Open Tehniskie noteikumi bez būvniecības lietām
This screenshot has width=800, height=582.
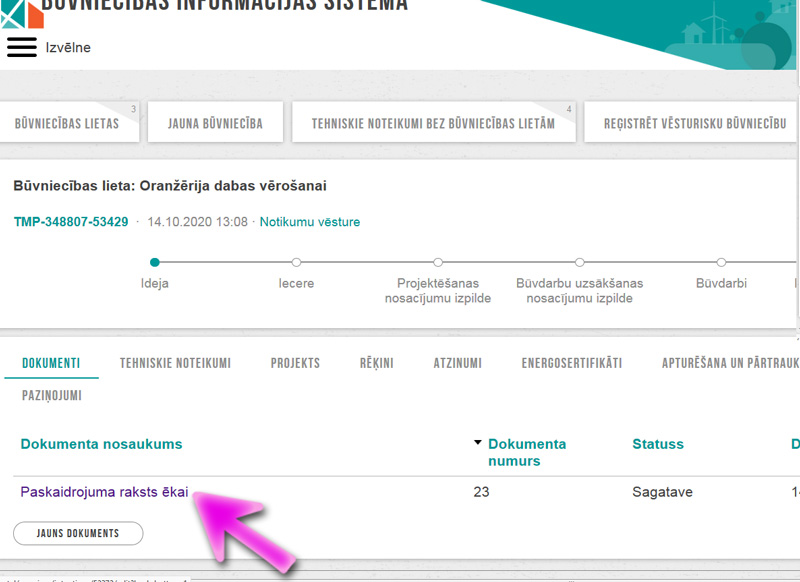point(433,124)
